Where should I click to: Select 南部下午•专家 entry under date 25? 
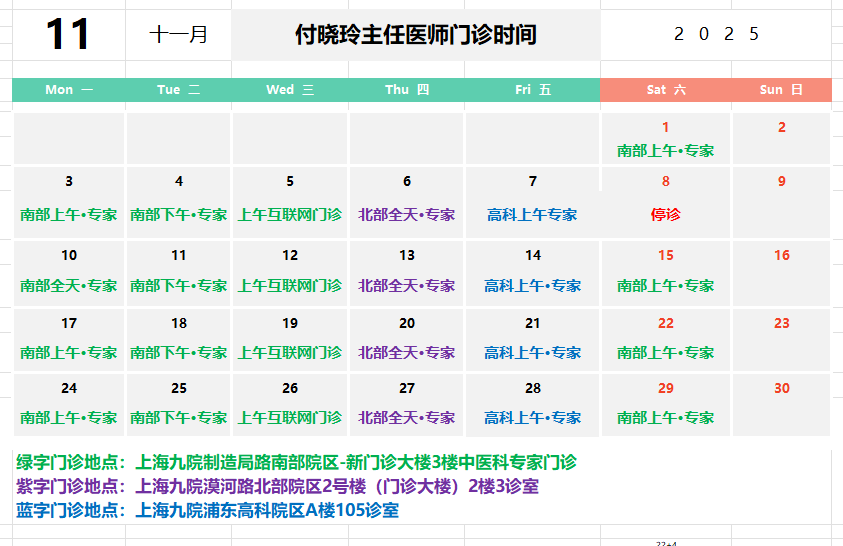(x=179, y=418)
